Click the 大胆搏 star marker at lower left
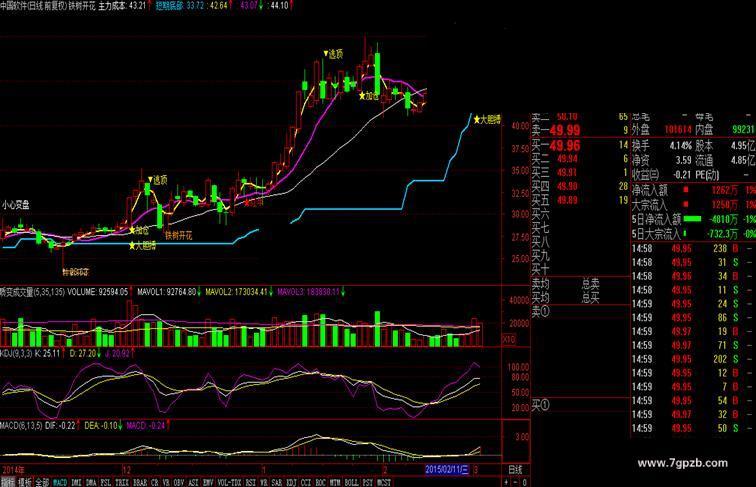Screen dimensions: 756x487 (142, 245)
